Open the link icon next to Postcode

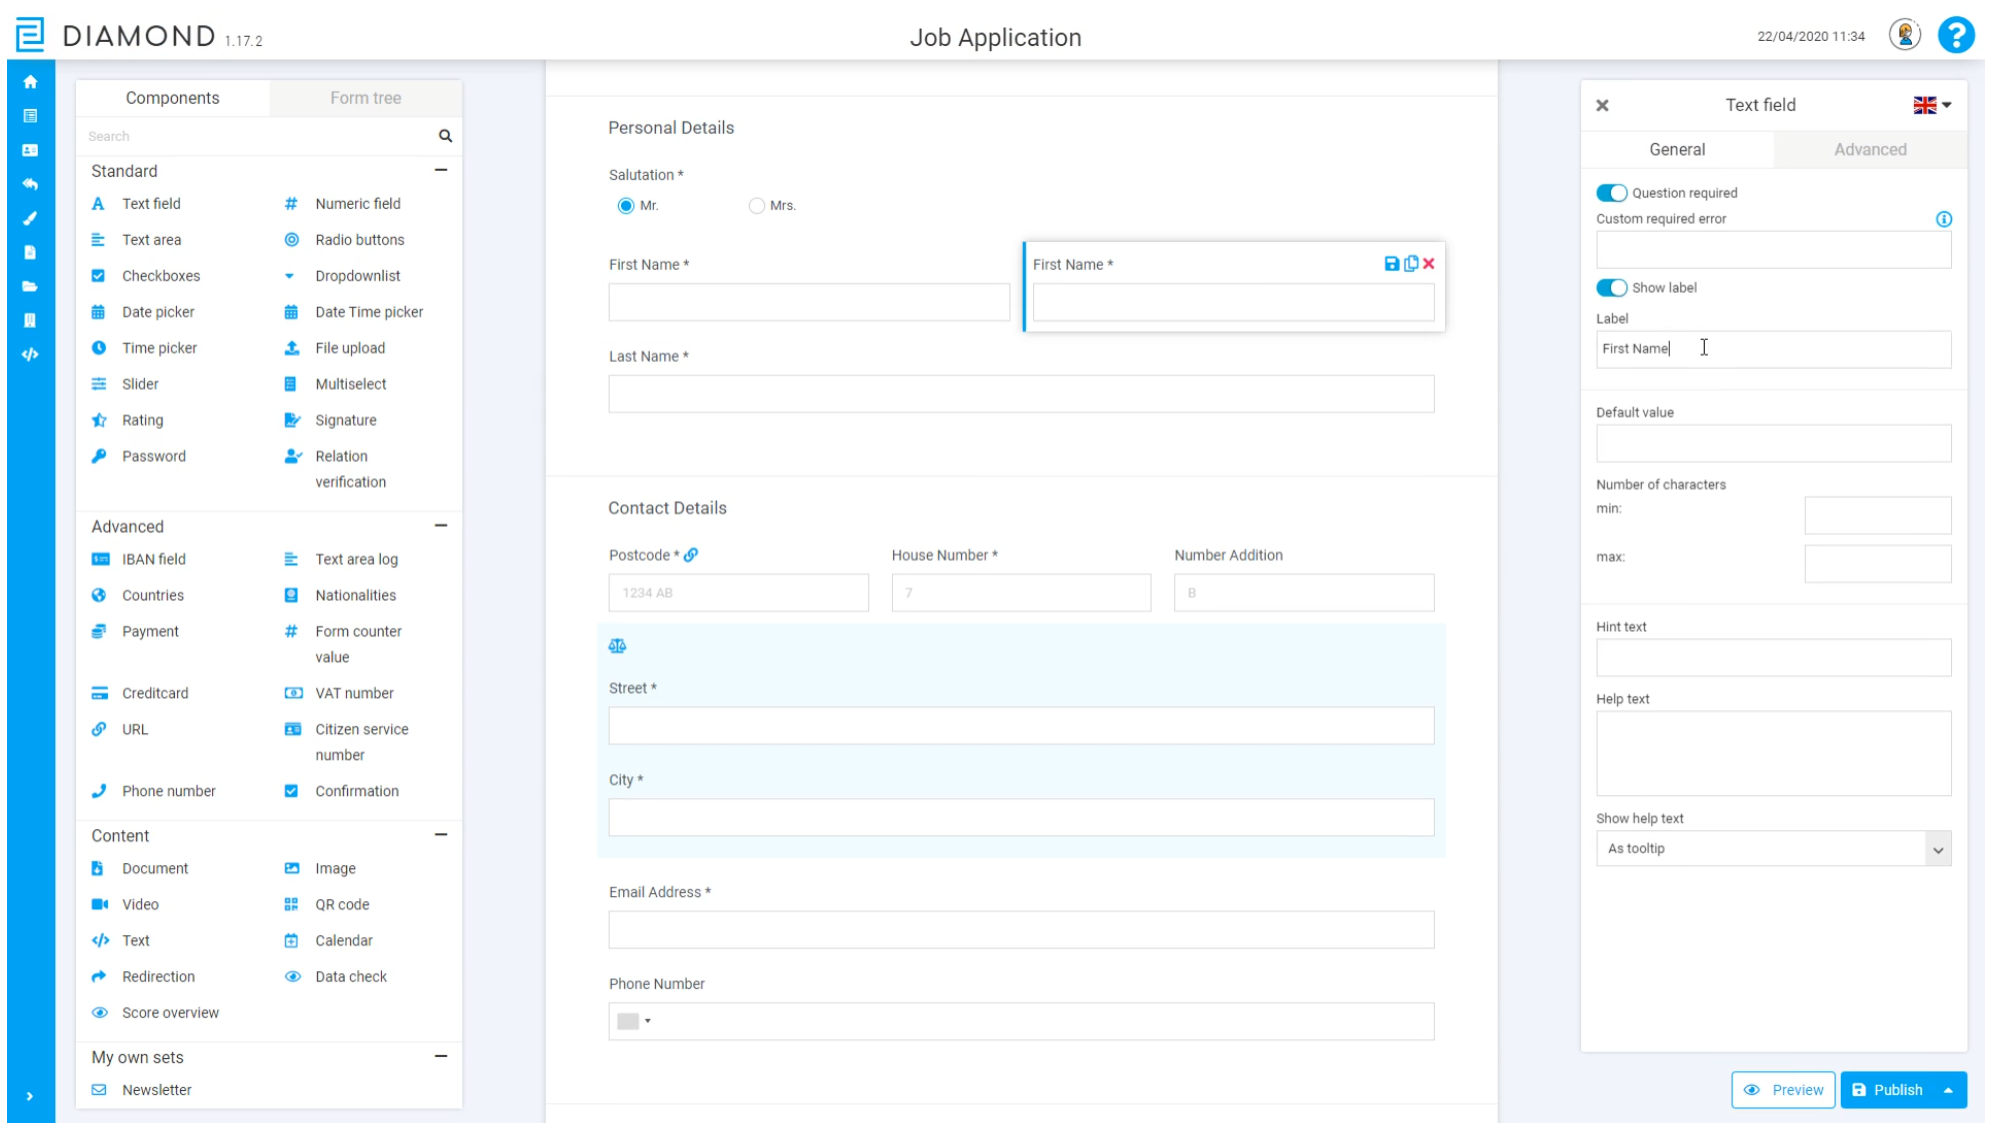(x=691, y=554)
